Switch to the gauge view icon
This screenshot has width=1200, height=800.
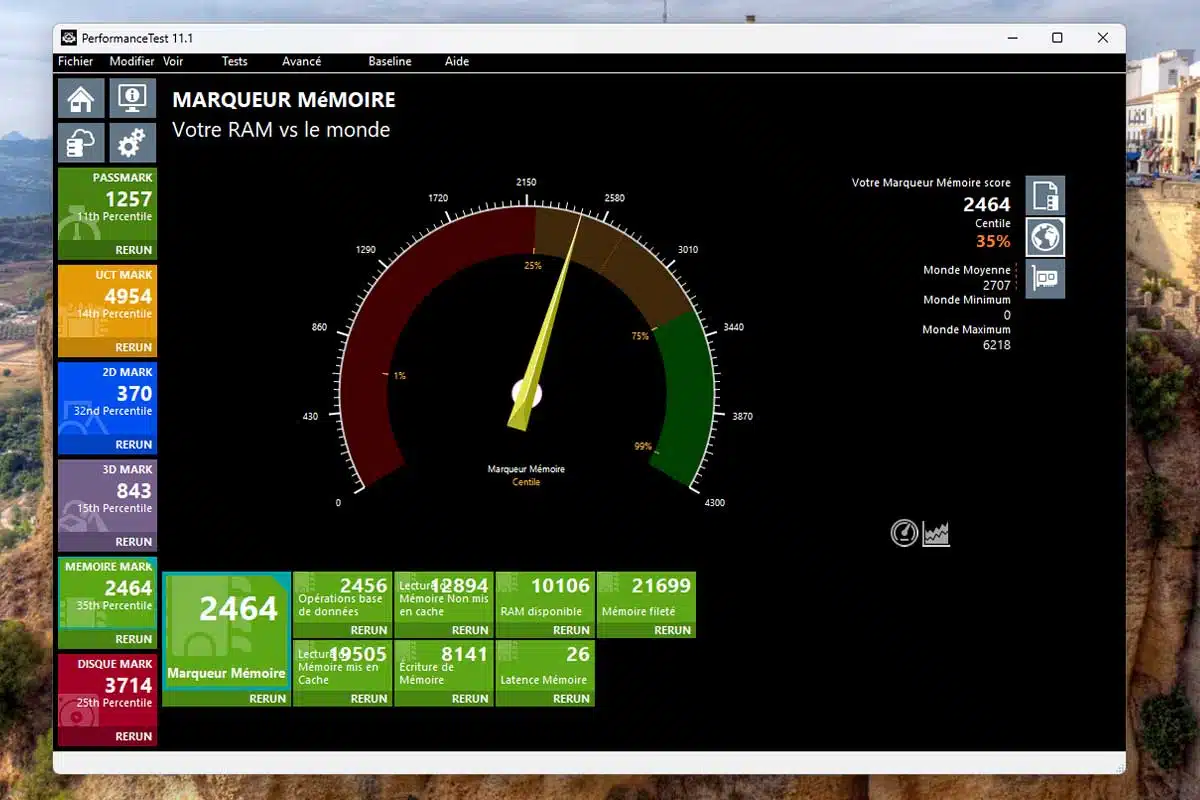(904, 533)
